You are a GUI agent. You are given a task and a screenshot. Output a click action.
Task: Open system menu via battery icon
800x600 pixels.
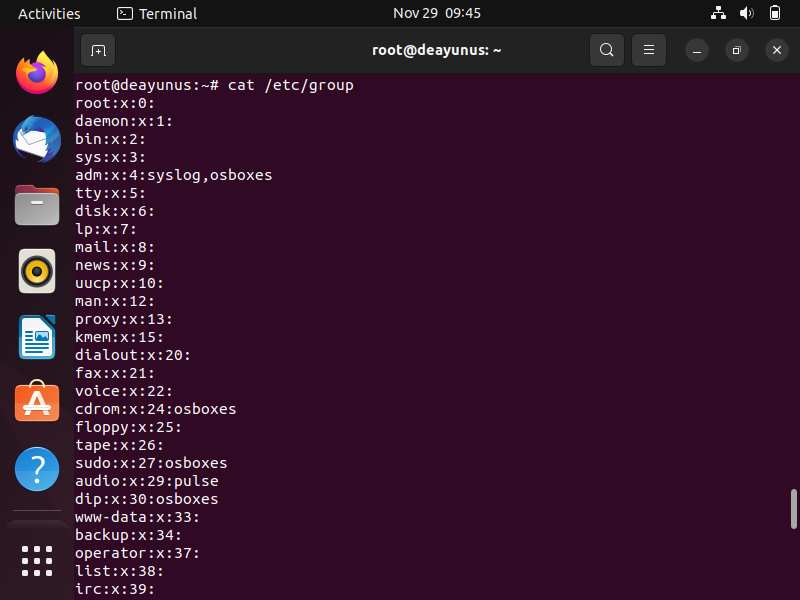pos(774,13)
